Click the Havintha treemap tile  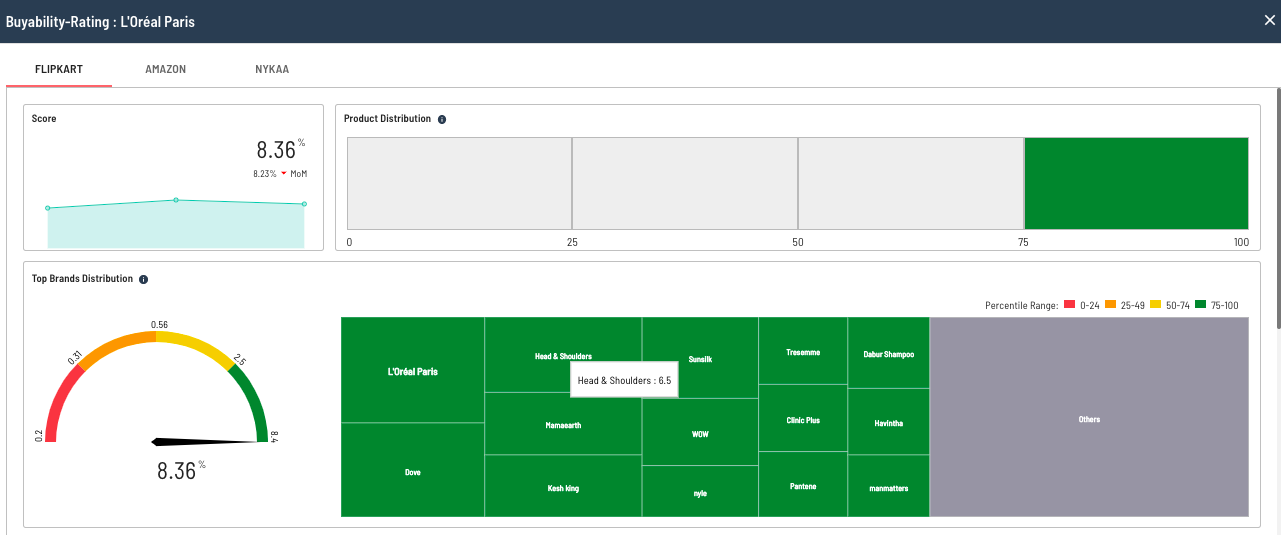click(x=889, y=423)
